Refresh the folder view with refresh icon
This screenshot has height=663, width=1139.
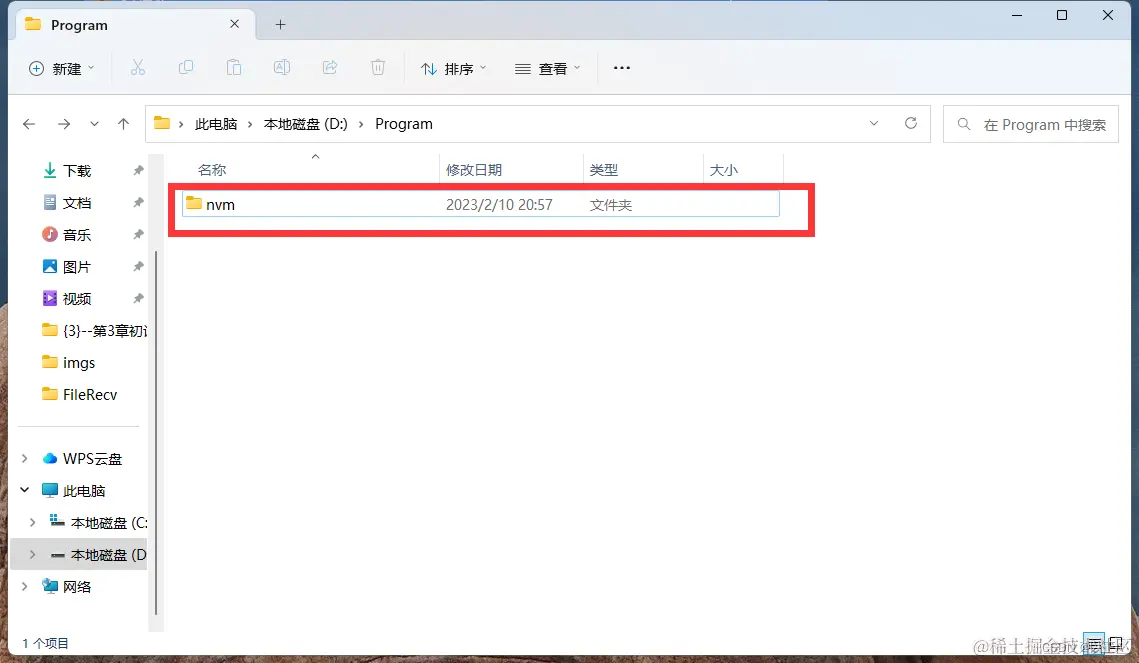coord(911,123)
